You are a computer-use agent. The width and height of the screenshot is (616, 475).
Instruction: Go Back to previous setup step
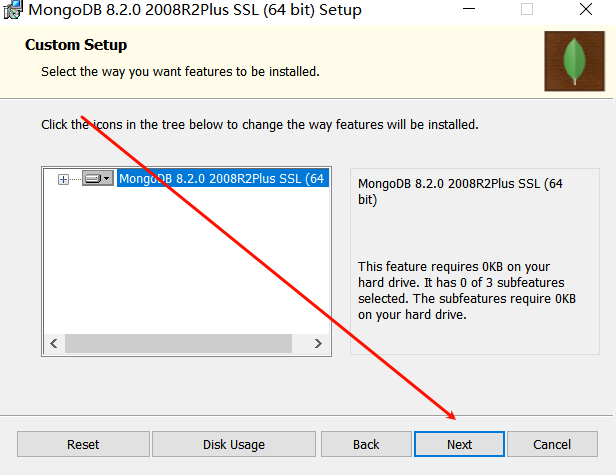[x=366, y=444]
